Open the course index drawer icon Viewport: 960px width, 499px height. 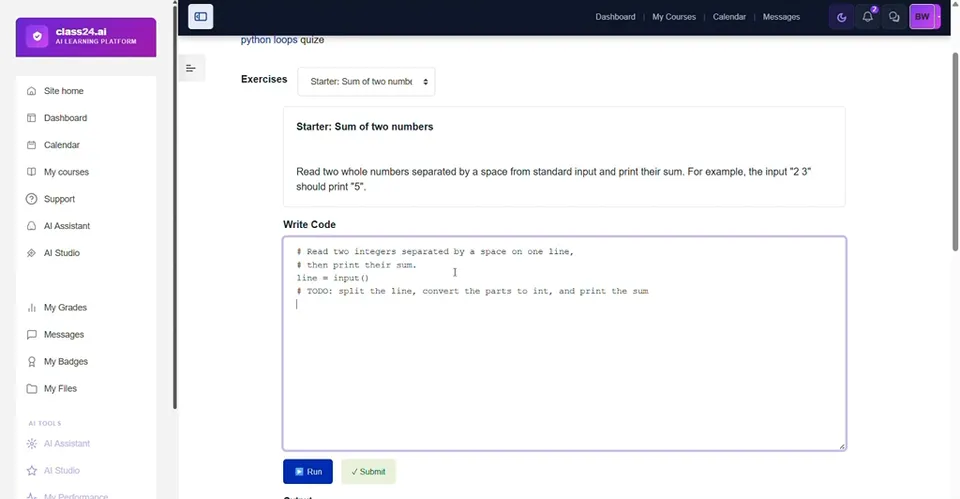(x=191, y=68)
